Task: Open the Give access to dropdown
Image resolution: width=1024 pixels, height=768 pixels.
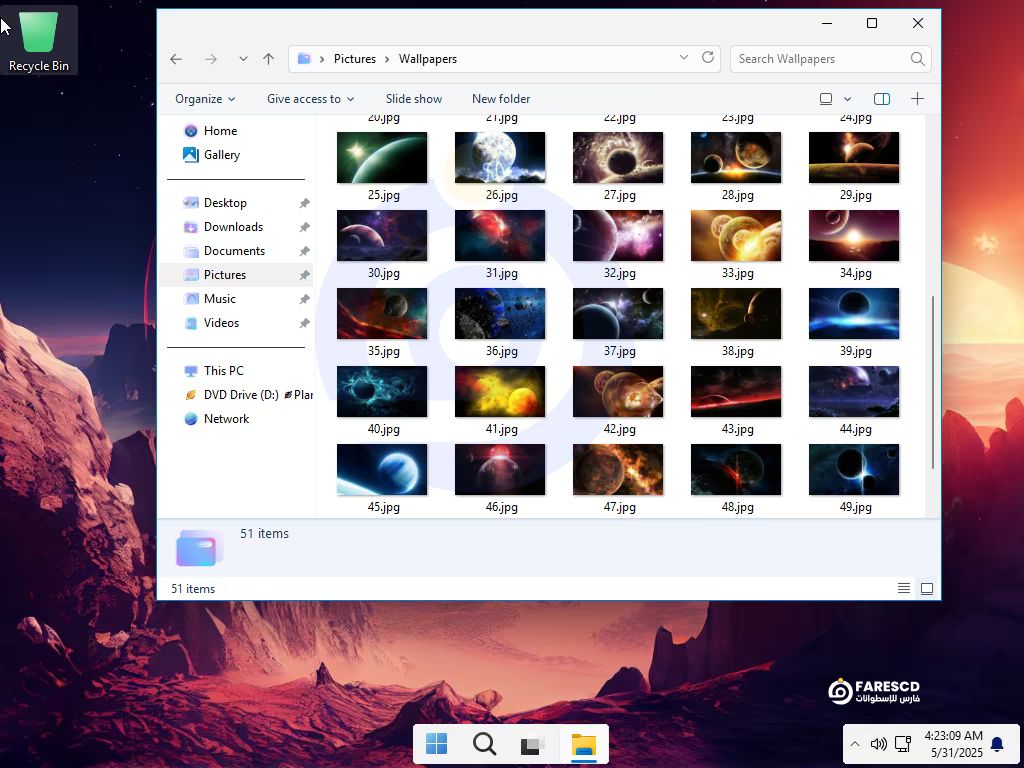Action: [310, 99]
